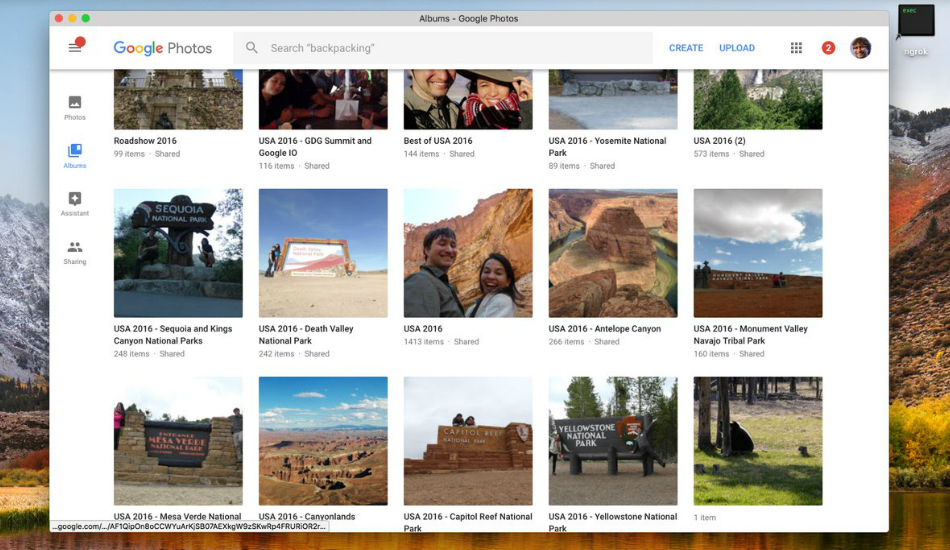Click the Best of USA 2016 title
The image size is (950, 550).
(x=438, y=141)
